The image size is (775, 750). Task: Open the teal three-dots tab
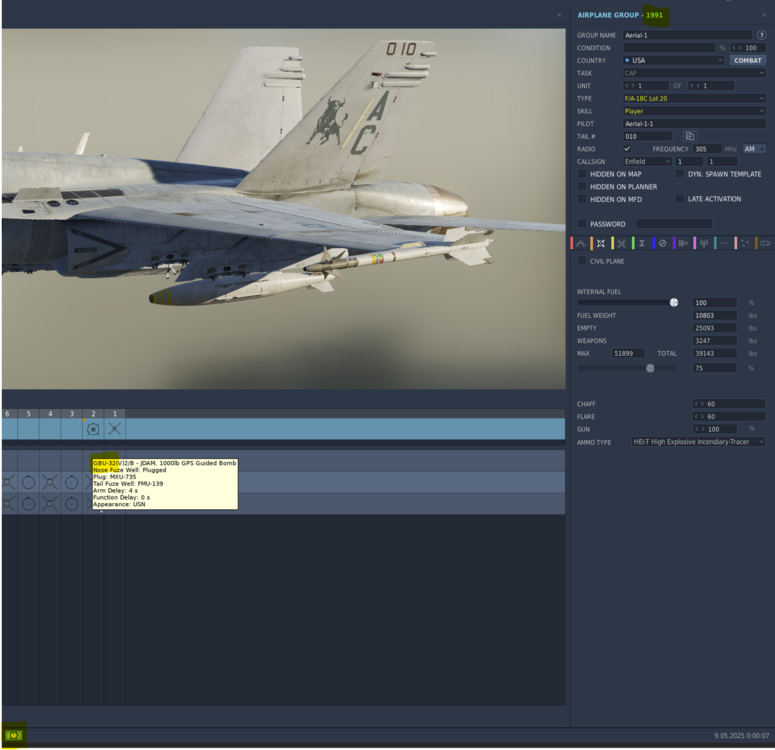click(724, 243)
